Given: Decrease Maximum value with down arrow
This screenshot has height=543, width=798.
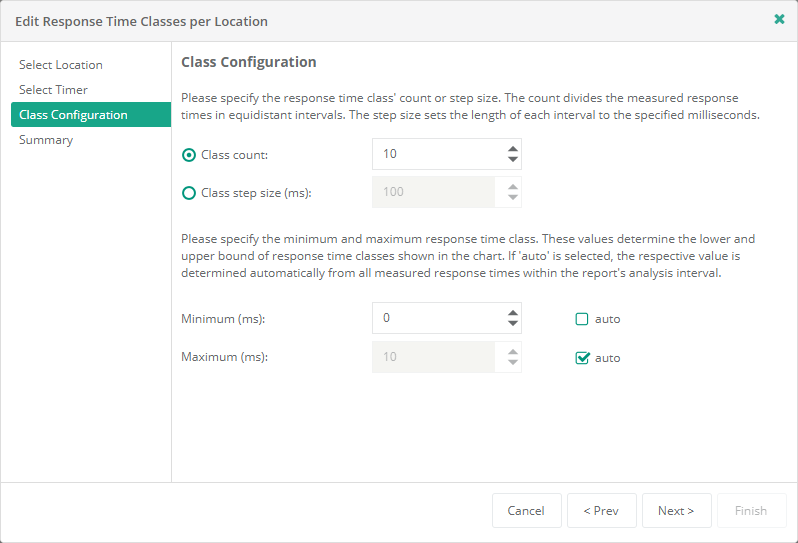Looking at the screenshot, I should click(512, 362).
